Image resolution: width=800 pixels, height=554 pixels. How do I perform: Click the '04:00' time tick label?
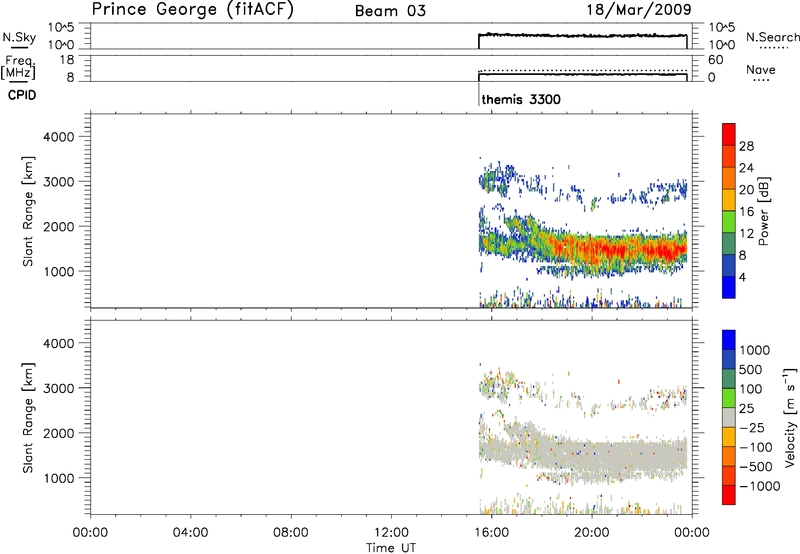coord(190,533)
